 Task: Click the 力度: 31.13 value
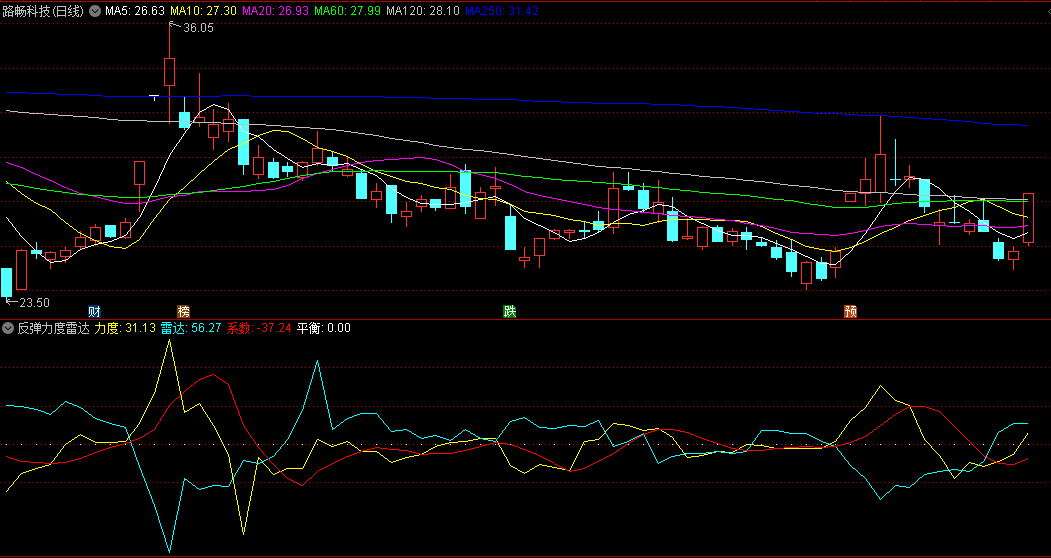click(125, 328)
